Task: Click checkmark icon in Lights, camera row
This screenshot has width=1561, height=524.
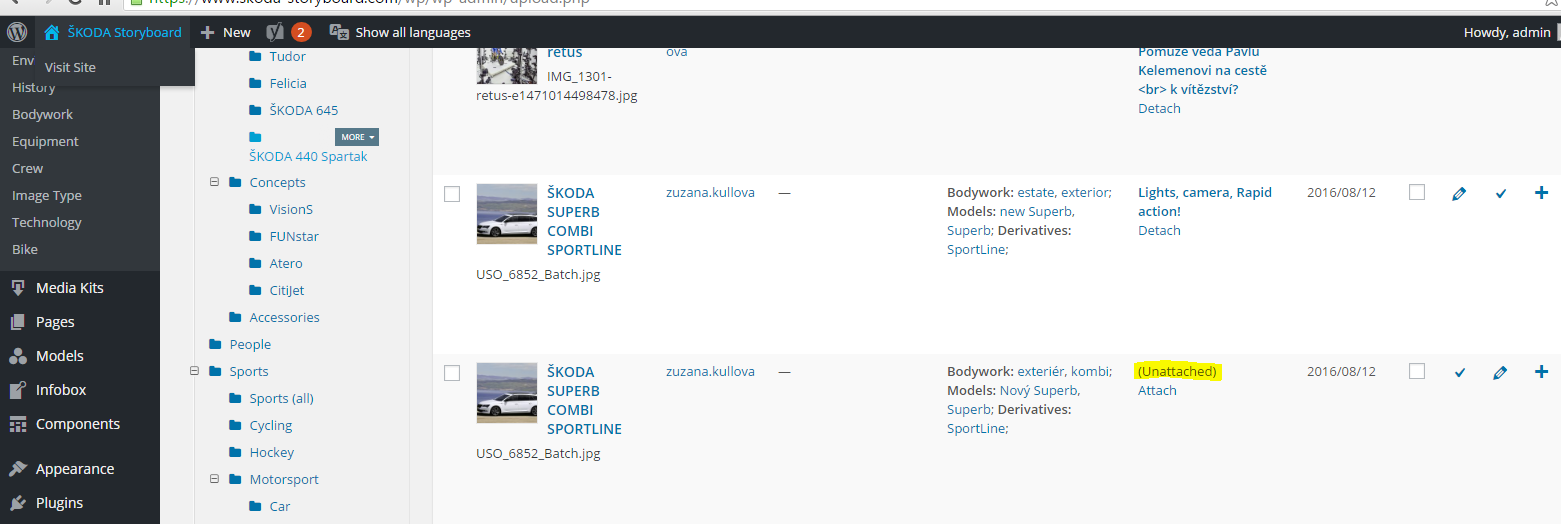Action: (x=1500, y=194)
